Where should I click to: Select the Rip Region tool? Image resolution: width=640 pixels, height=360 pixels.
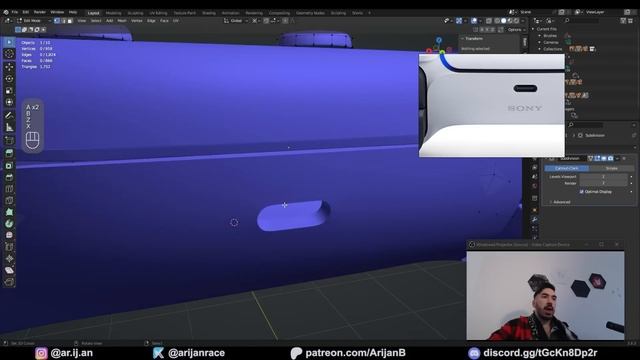(x=9, y=282)
